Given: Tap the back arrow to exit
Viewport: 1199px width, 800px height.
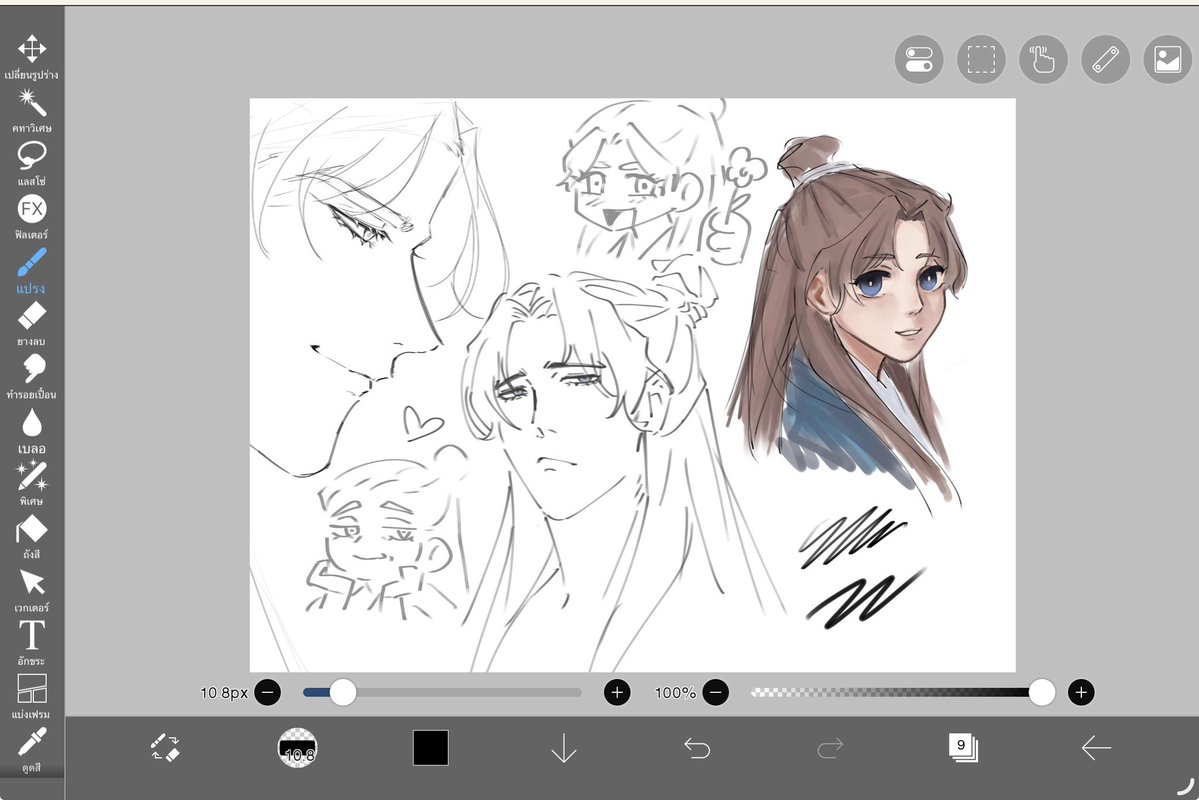Looking at the screenshot, I should point(1096,747).
